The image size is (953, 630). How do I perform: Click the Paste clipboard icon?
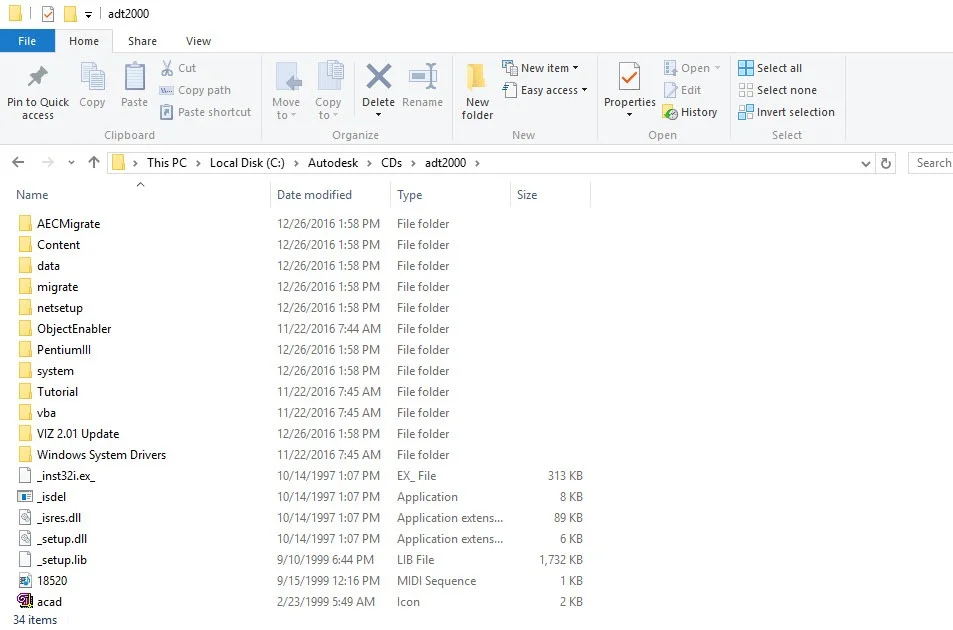(134, 77)
